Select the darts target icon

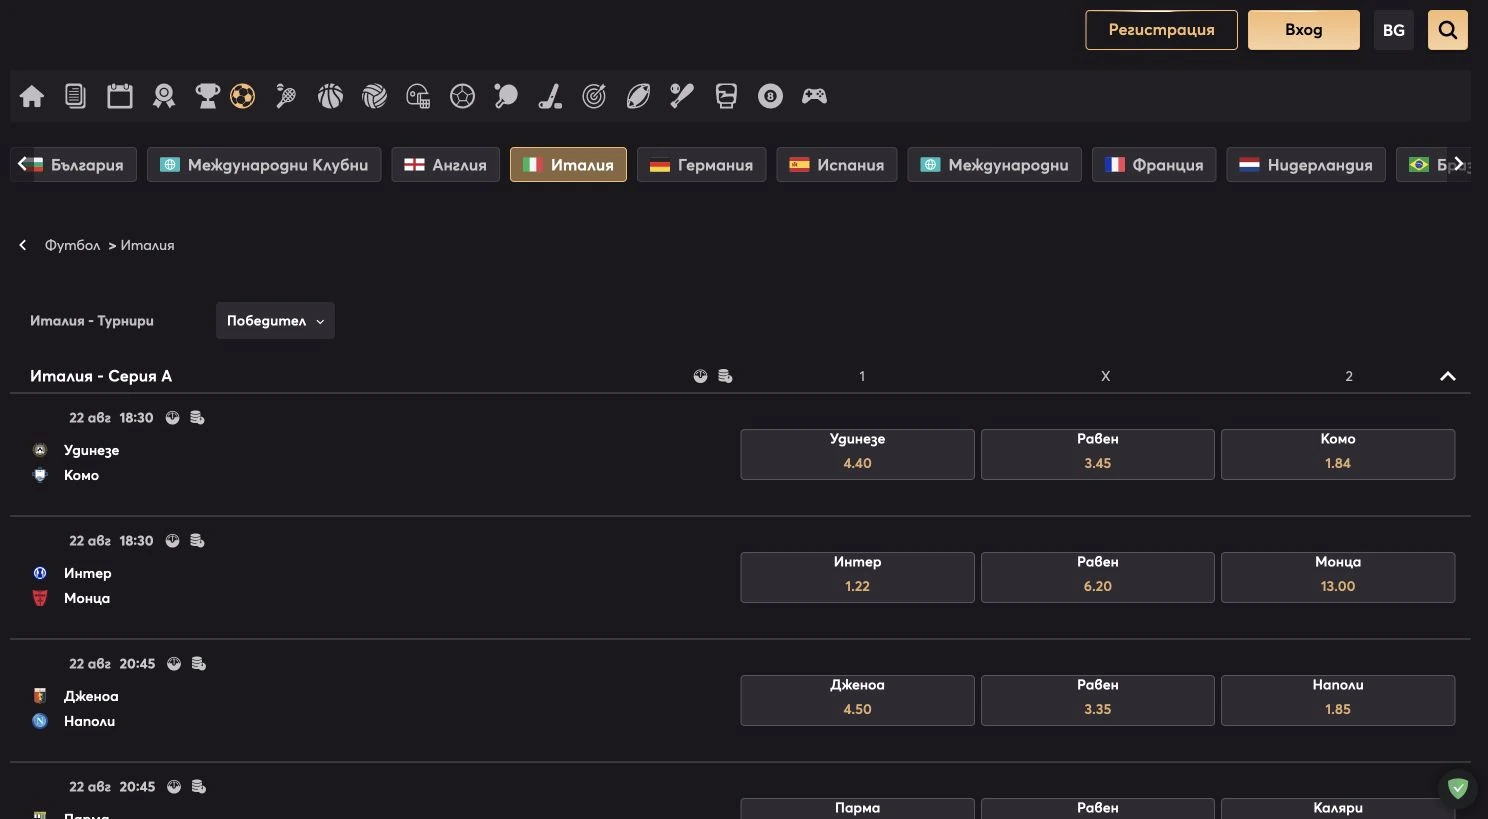pyautogui.click(x=594, y=96)
